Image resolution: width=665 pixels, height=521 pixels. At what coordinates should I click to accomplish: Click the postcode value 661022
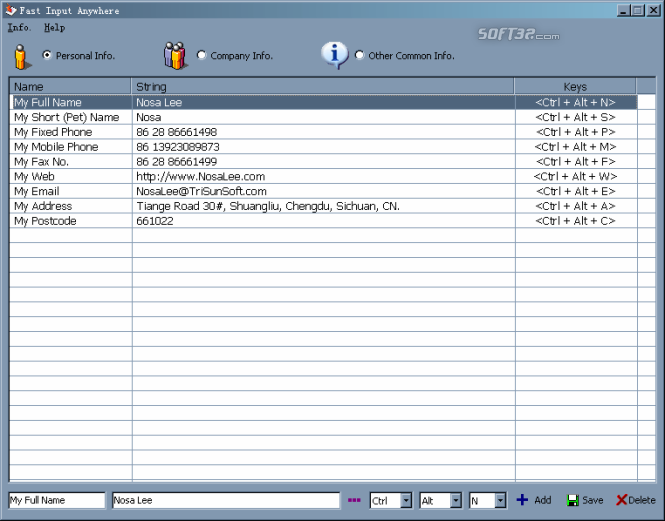155,221
